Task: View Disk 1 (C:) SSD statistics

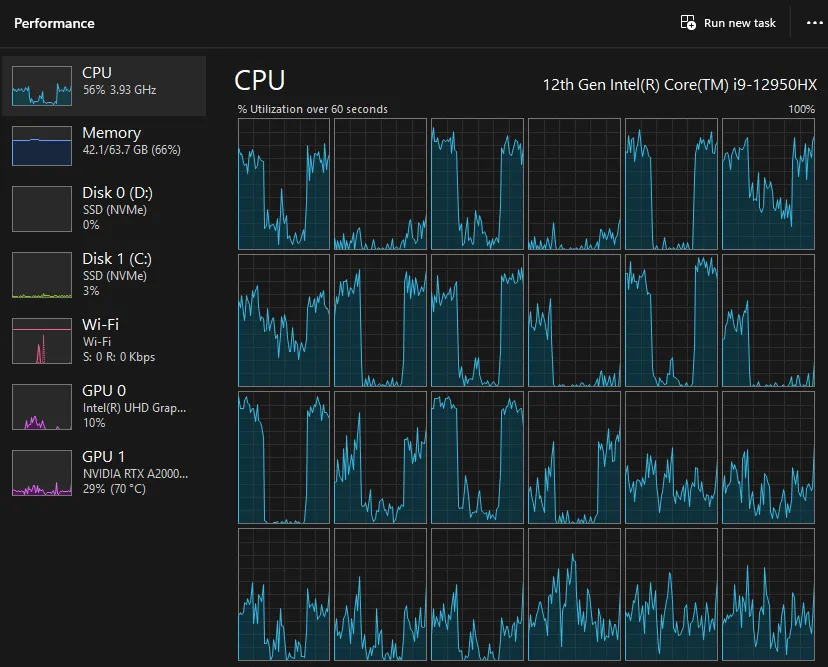Action: (x=110, y=273)
